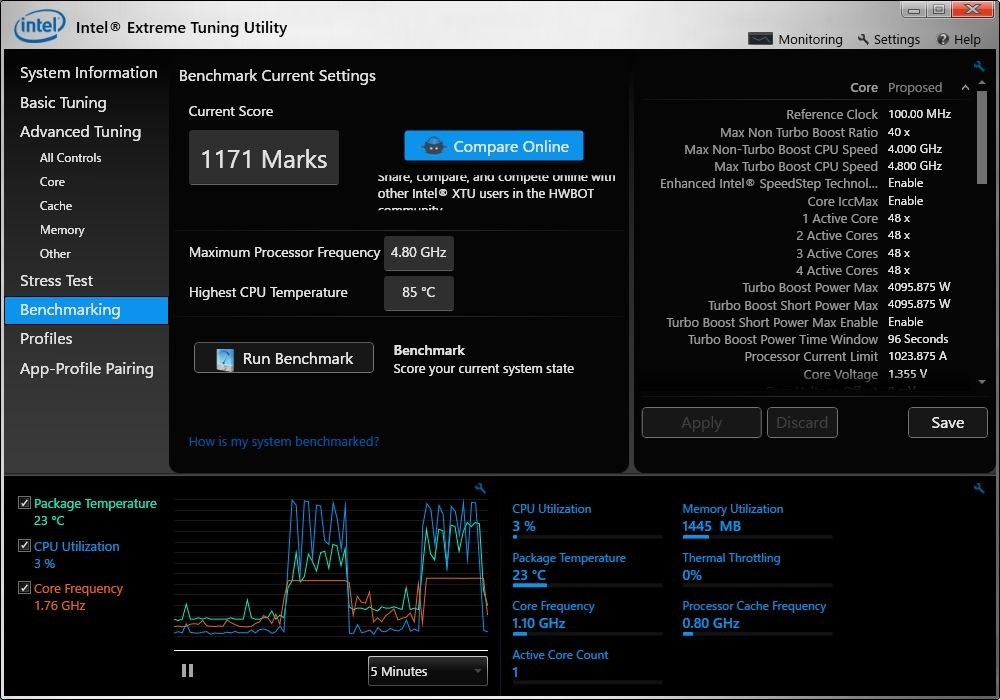
Task: Click Run Benchmark button
Action: click(284, 358)
